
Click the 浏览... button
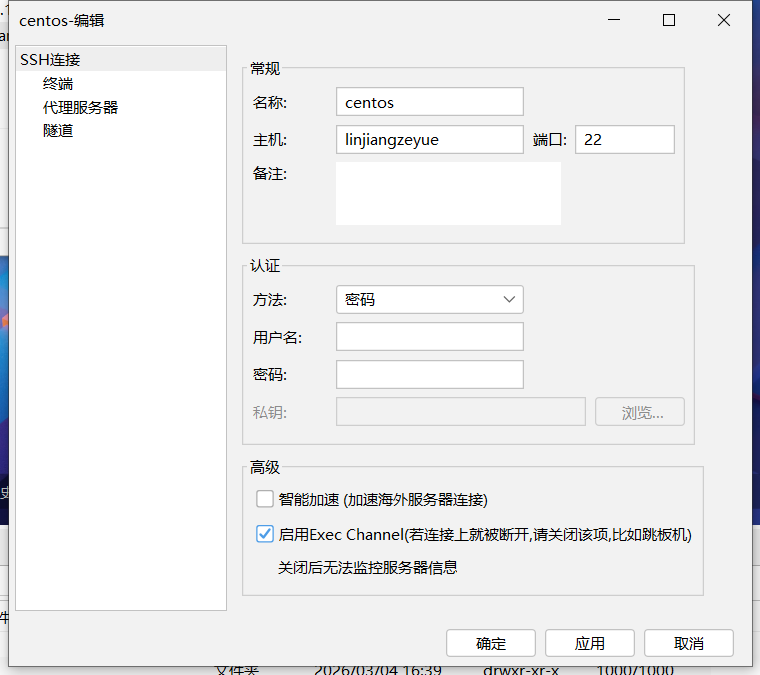tap(640, 412)
